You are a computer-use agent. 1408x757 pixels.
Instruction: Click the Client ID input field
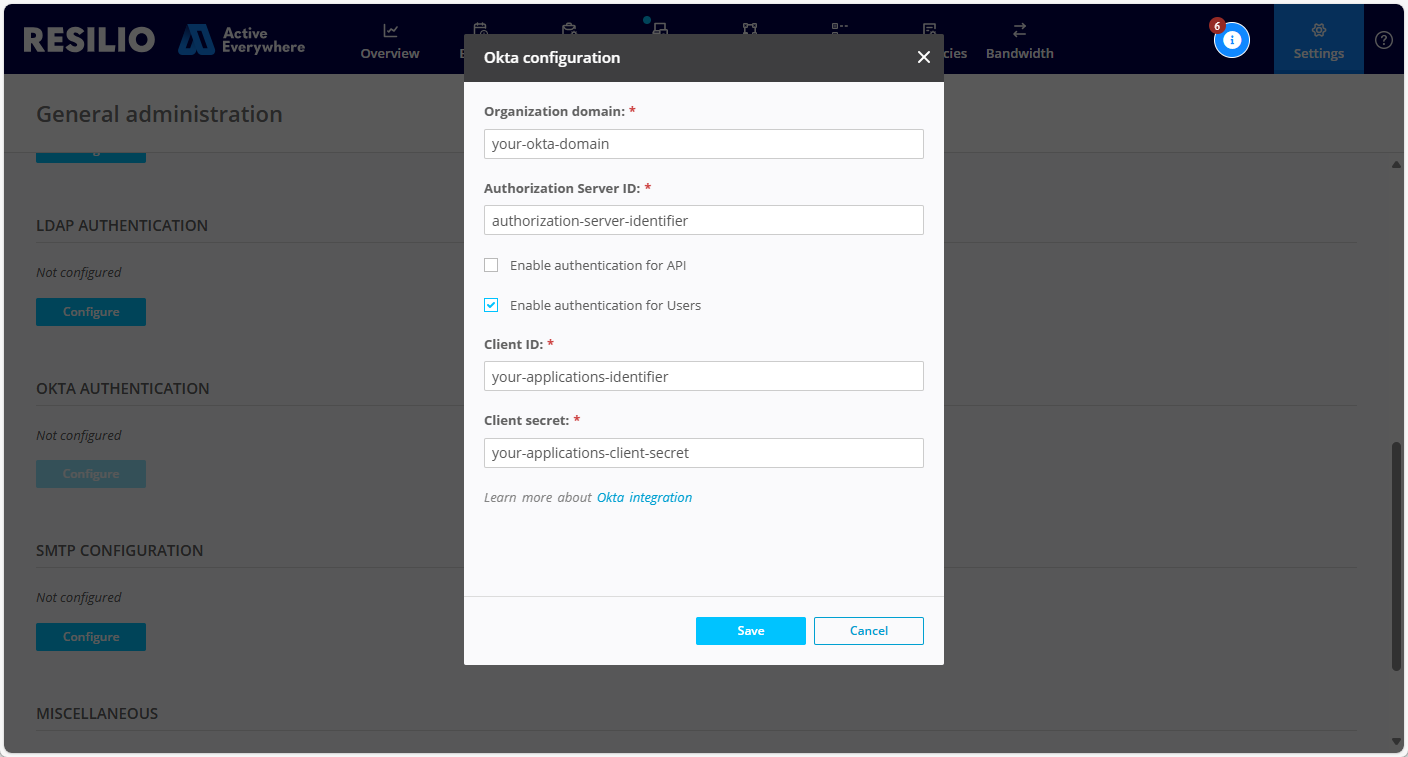pyautogui.click(x=703, y=377)
